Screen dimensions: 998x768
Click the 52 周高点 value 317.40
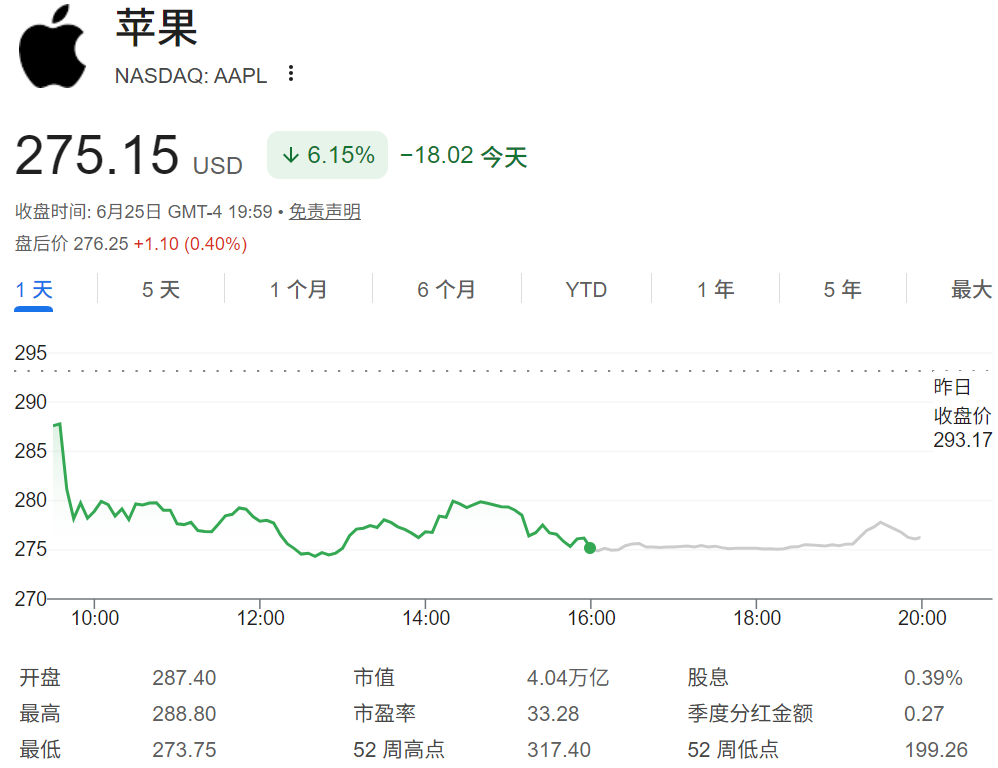point(559,750)
